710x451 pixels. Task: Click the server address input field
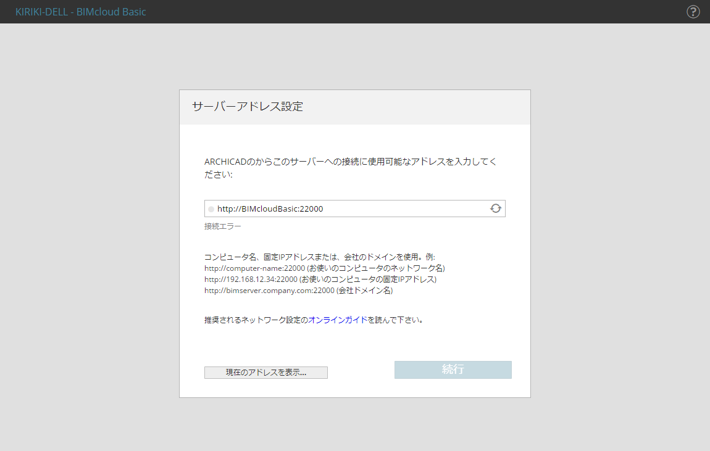tap(355, 209)
